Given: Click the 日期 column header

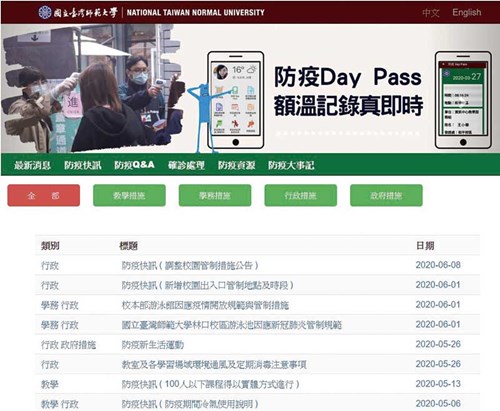Looking at the screenshot, I should point(425,246).
